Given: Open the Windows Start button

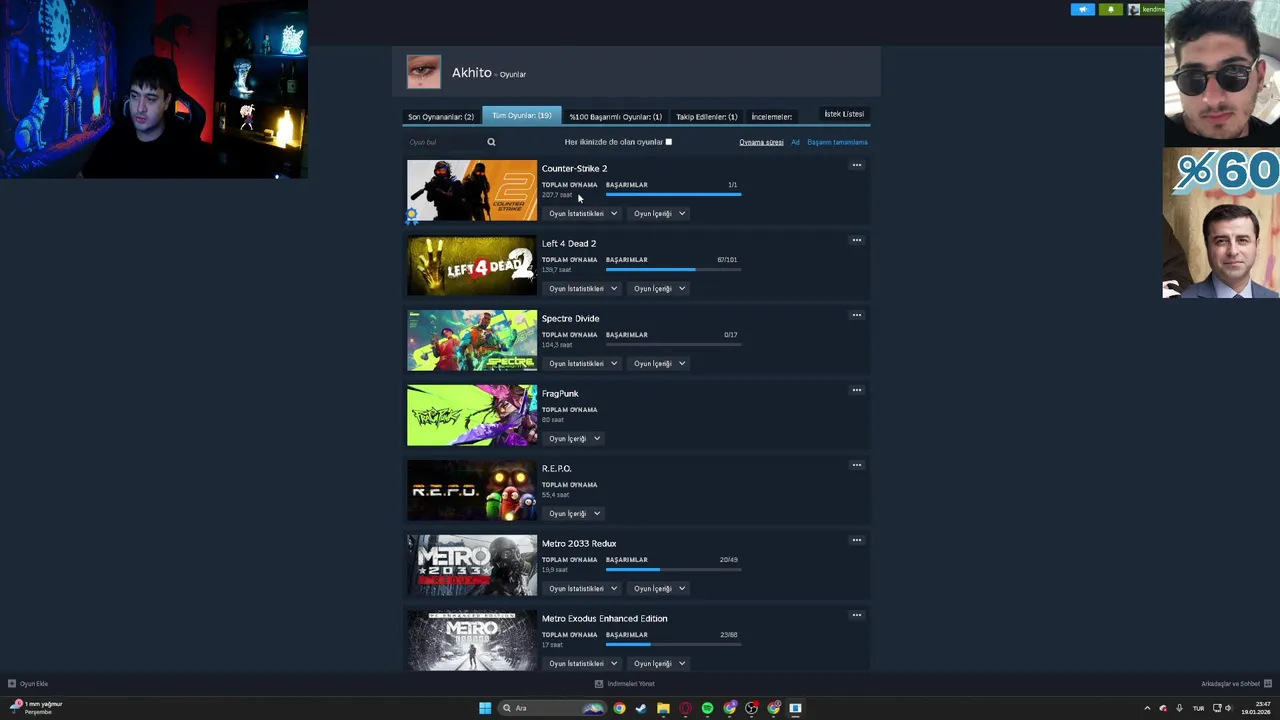Looking at the screenshot, I should (x=485, y=708).
